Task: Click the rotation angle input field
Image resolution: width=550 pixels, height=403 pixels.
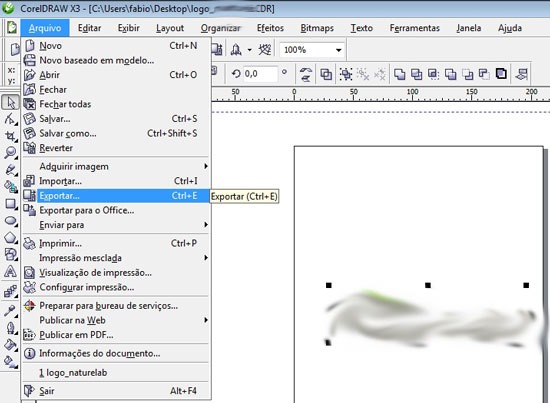Action: pos(261,74)
